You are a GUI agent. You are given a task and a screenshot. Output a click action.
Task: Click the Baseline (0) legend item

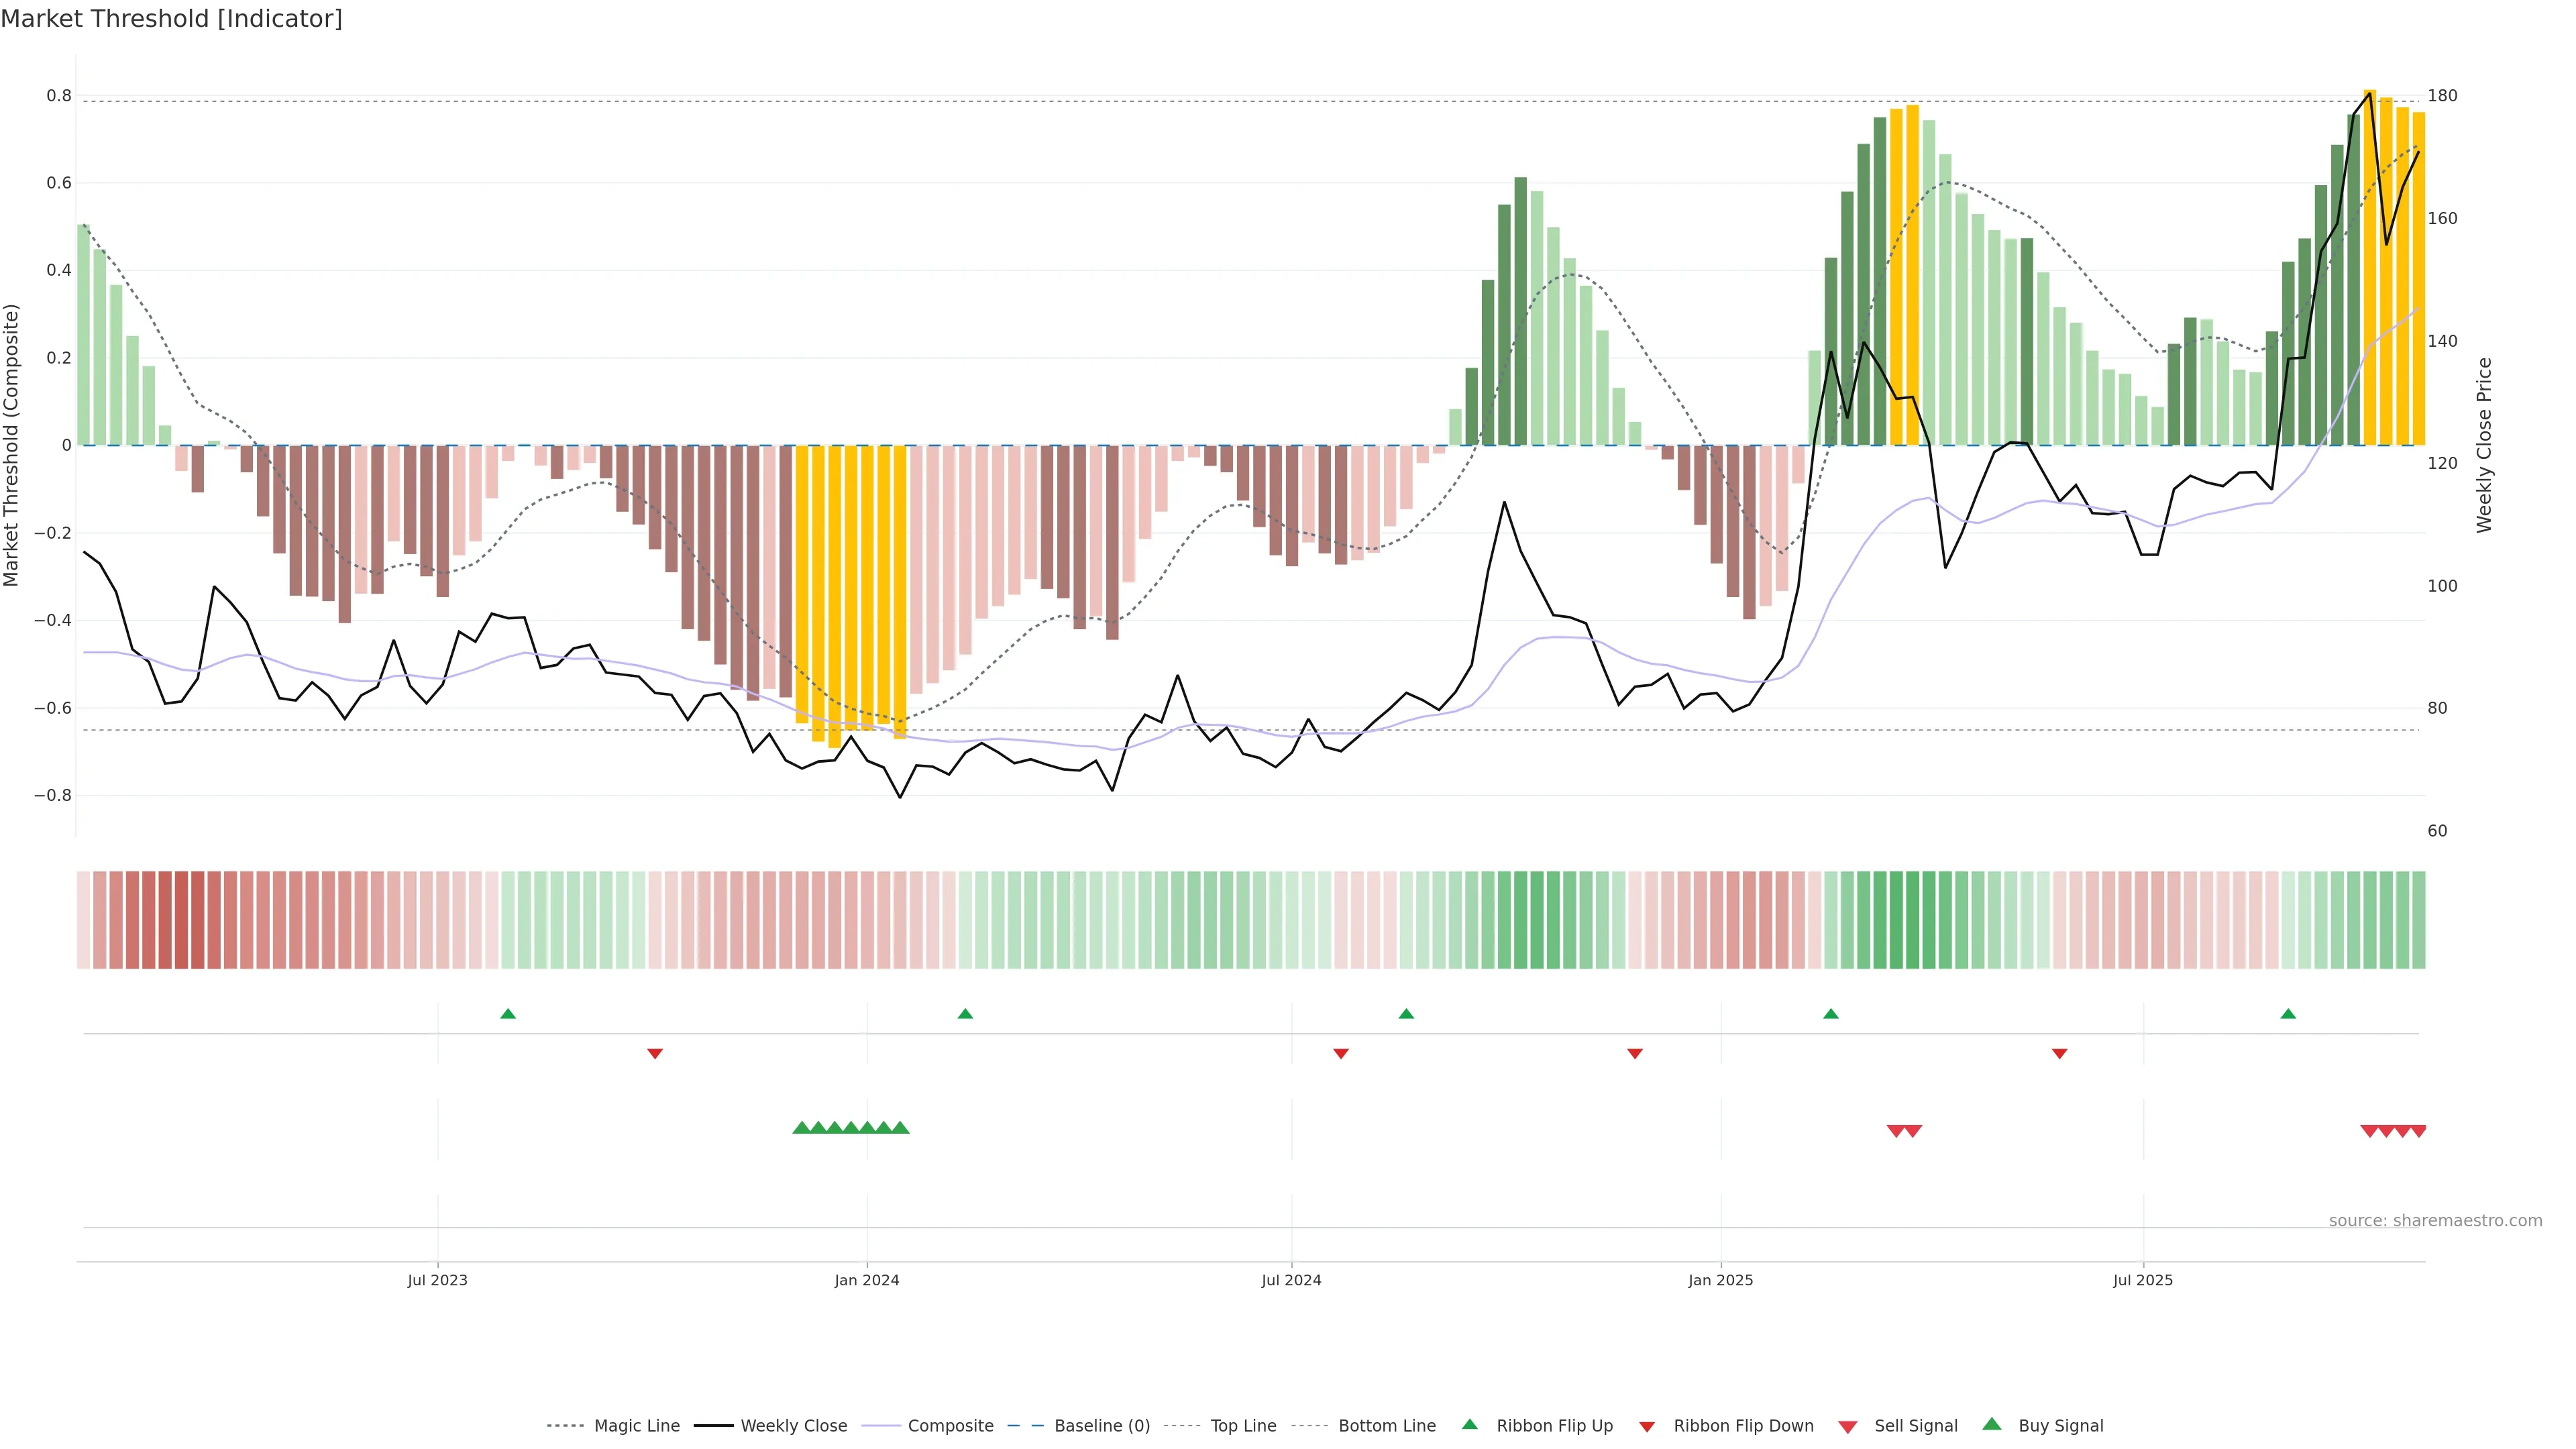1102,1425
